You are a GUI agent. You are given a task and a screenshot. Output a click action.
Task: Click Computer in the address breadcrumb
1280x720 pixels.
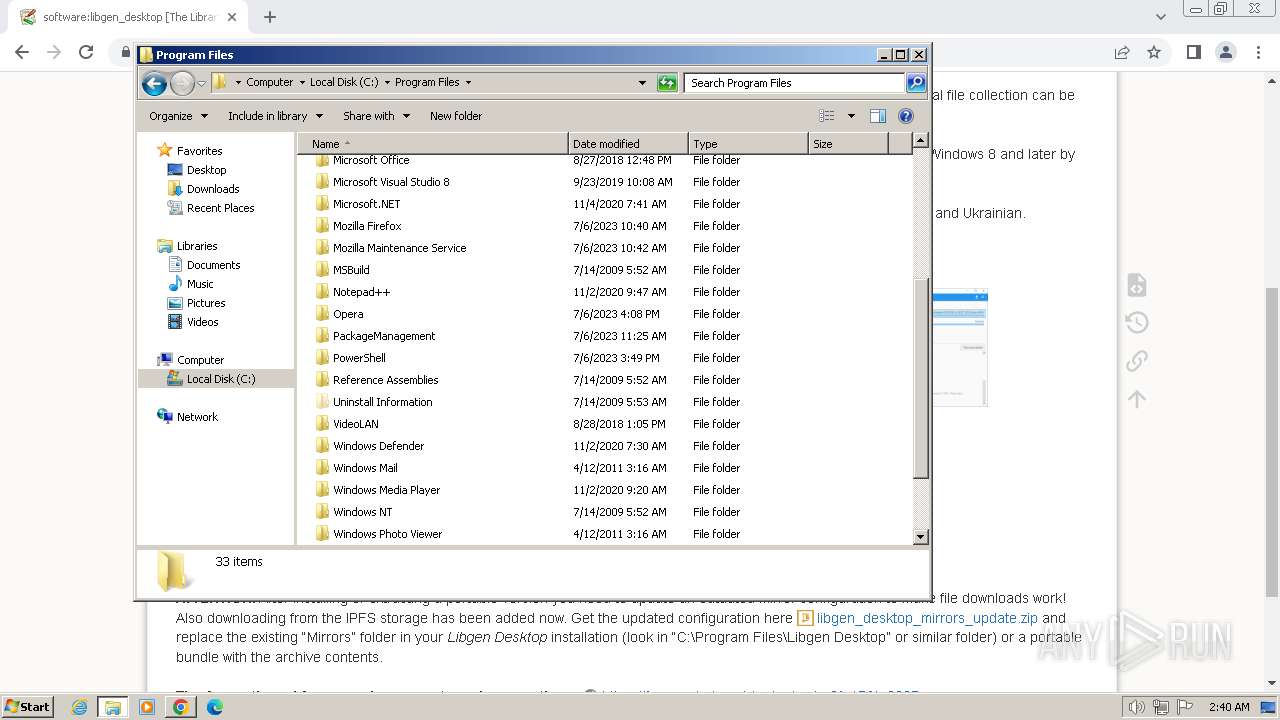269,83
